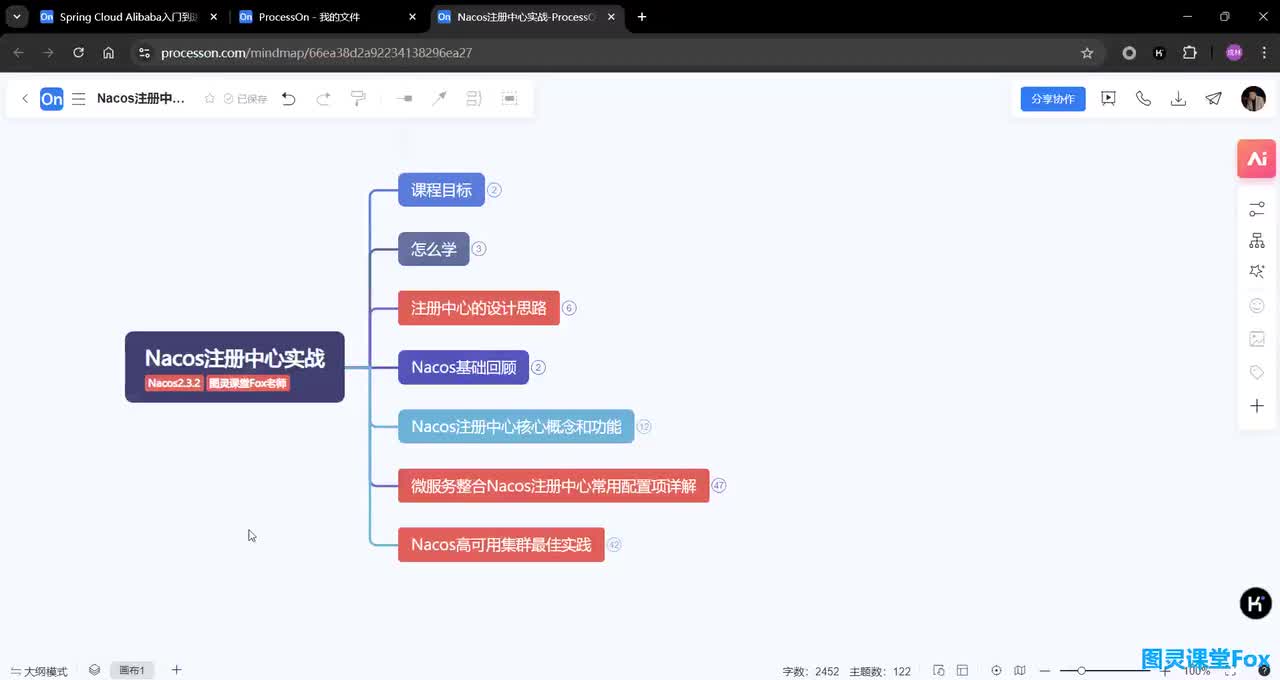Bookmark this page with the star

pos(1087,53)
